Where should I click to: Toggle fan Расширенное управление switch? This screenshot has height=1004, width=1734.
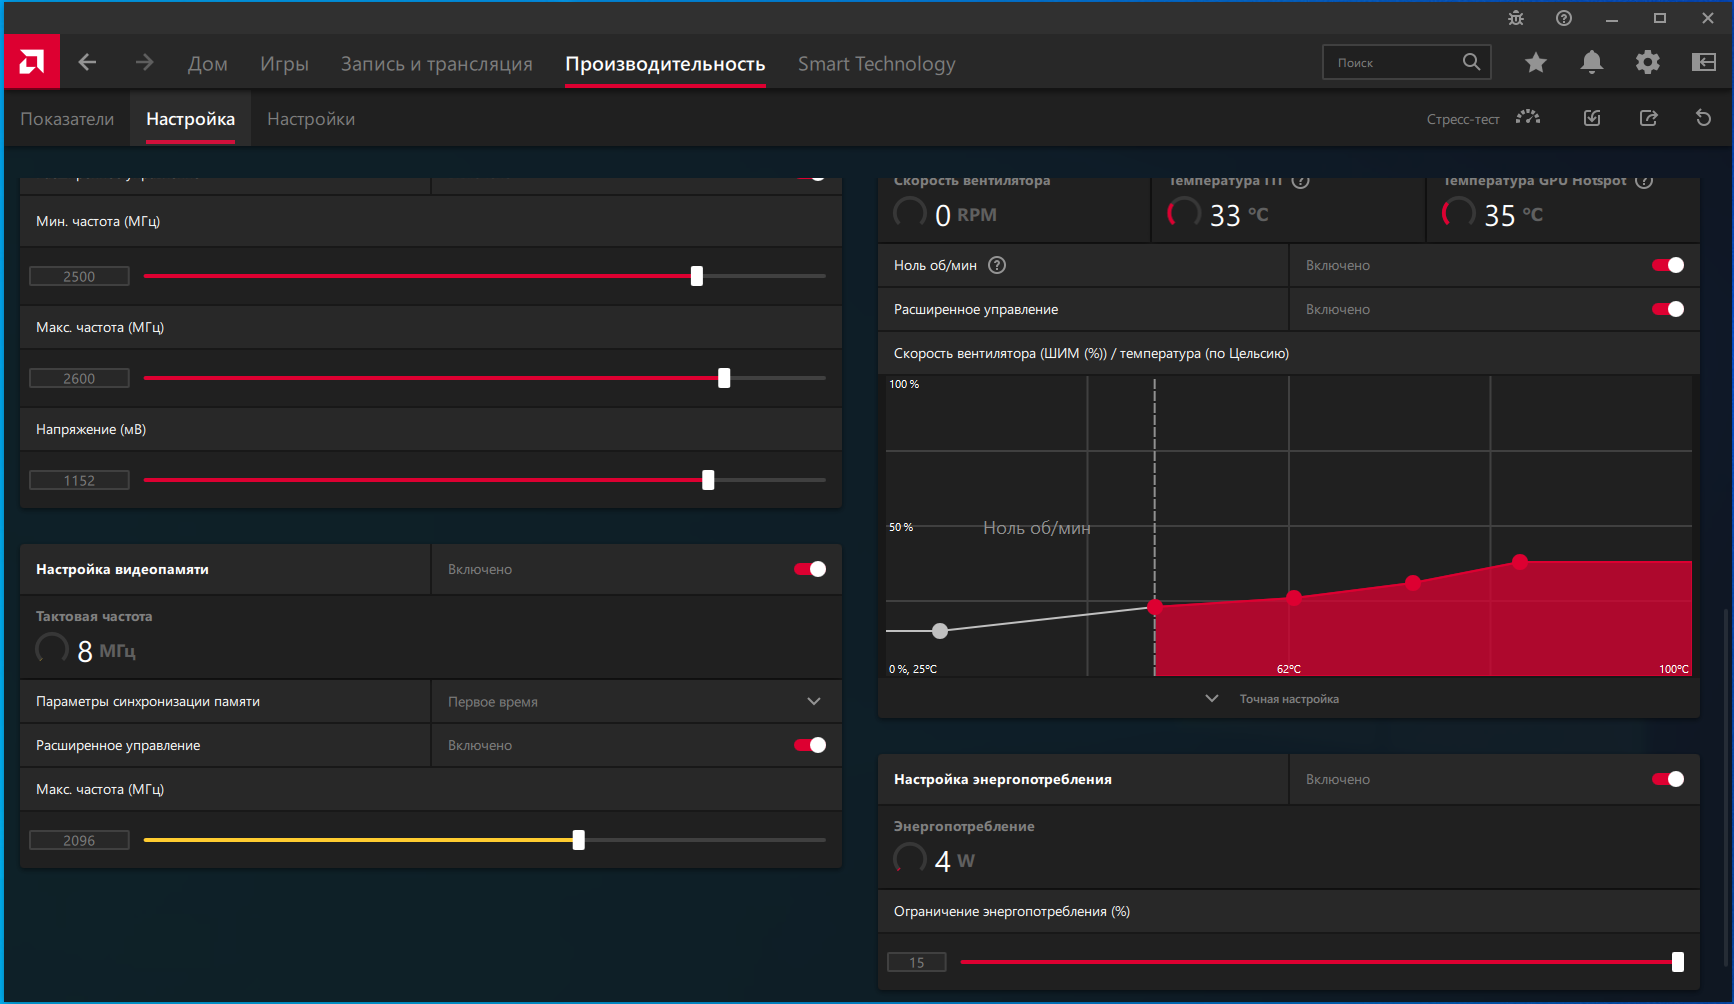1668,309
